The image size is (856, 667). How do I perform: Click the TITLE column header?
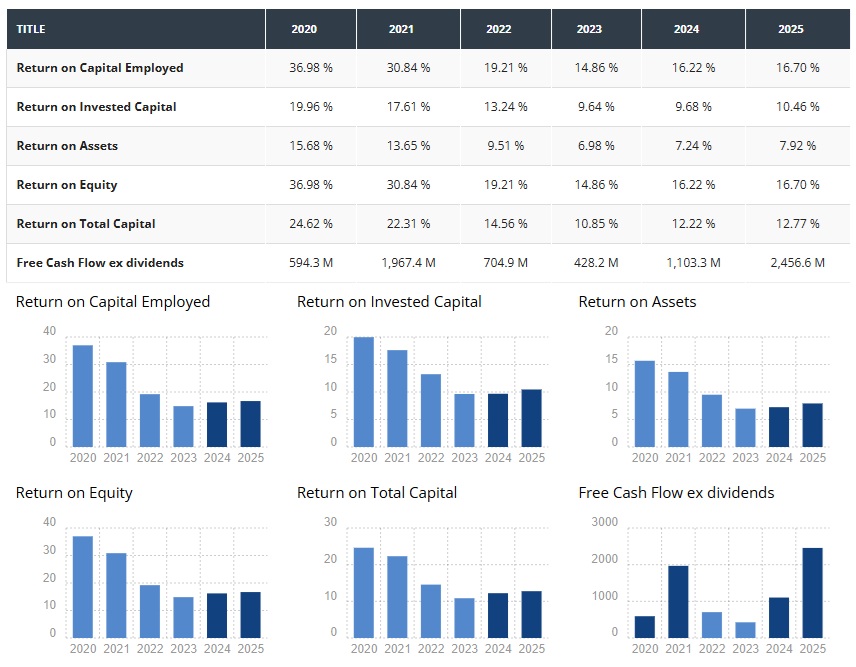(x=31, y=29)
